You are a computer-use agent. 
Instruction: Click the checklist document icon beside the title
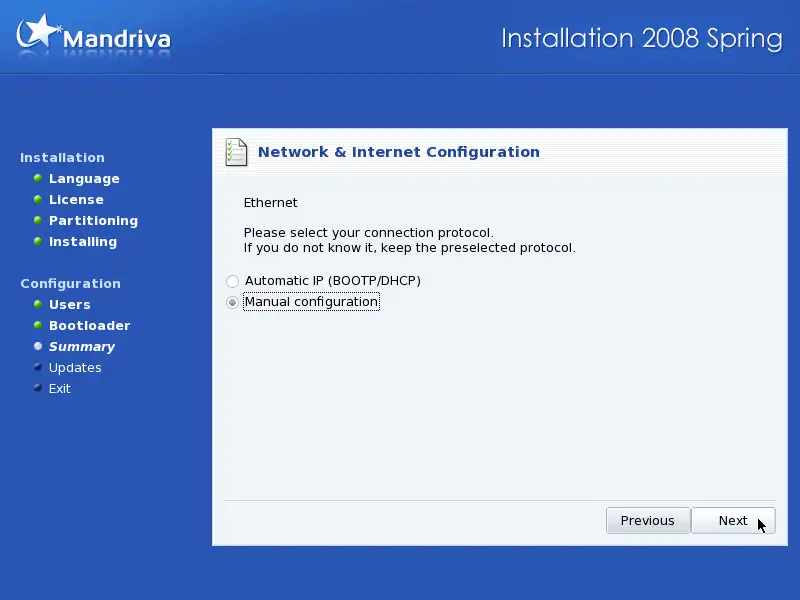coord(236,152)
